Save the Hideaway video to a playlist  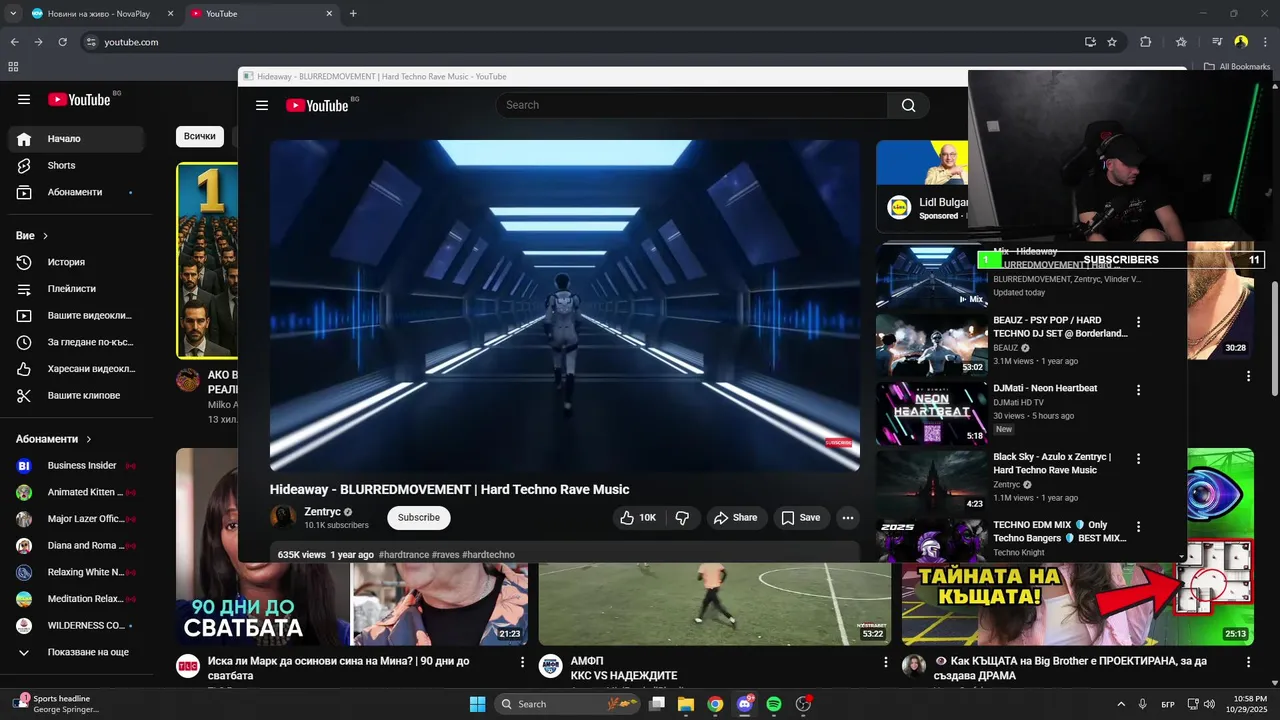tap(801, 518)
